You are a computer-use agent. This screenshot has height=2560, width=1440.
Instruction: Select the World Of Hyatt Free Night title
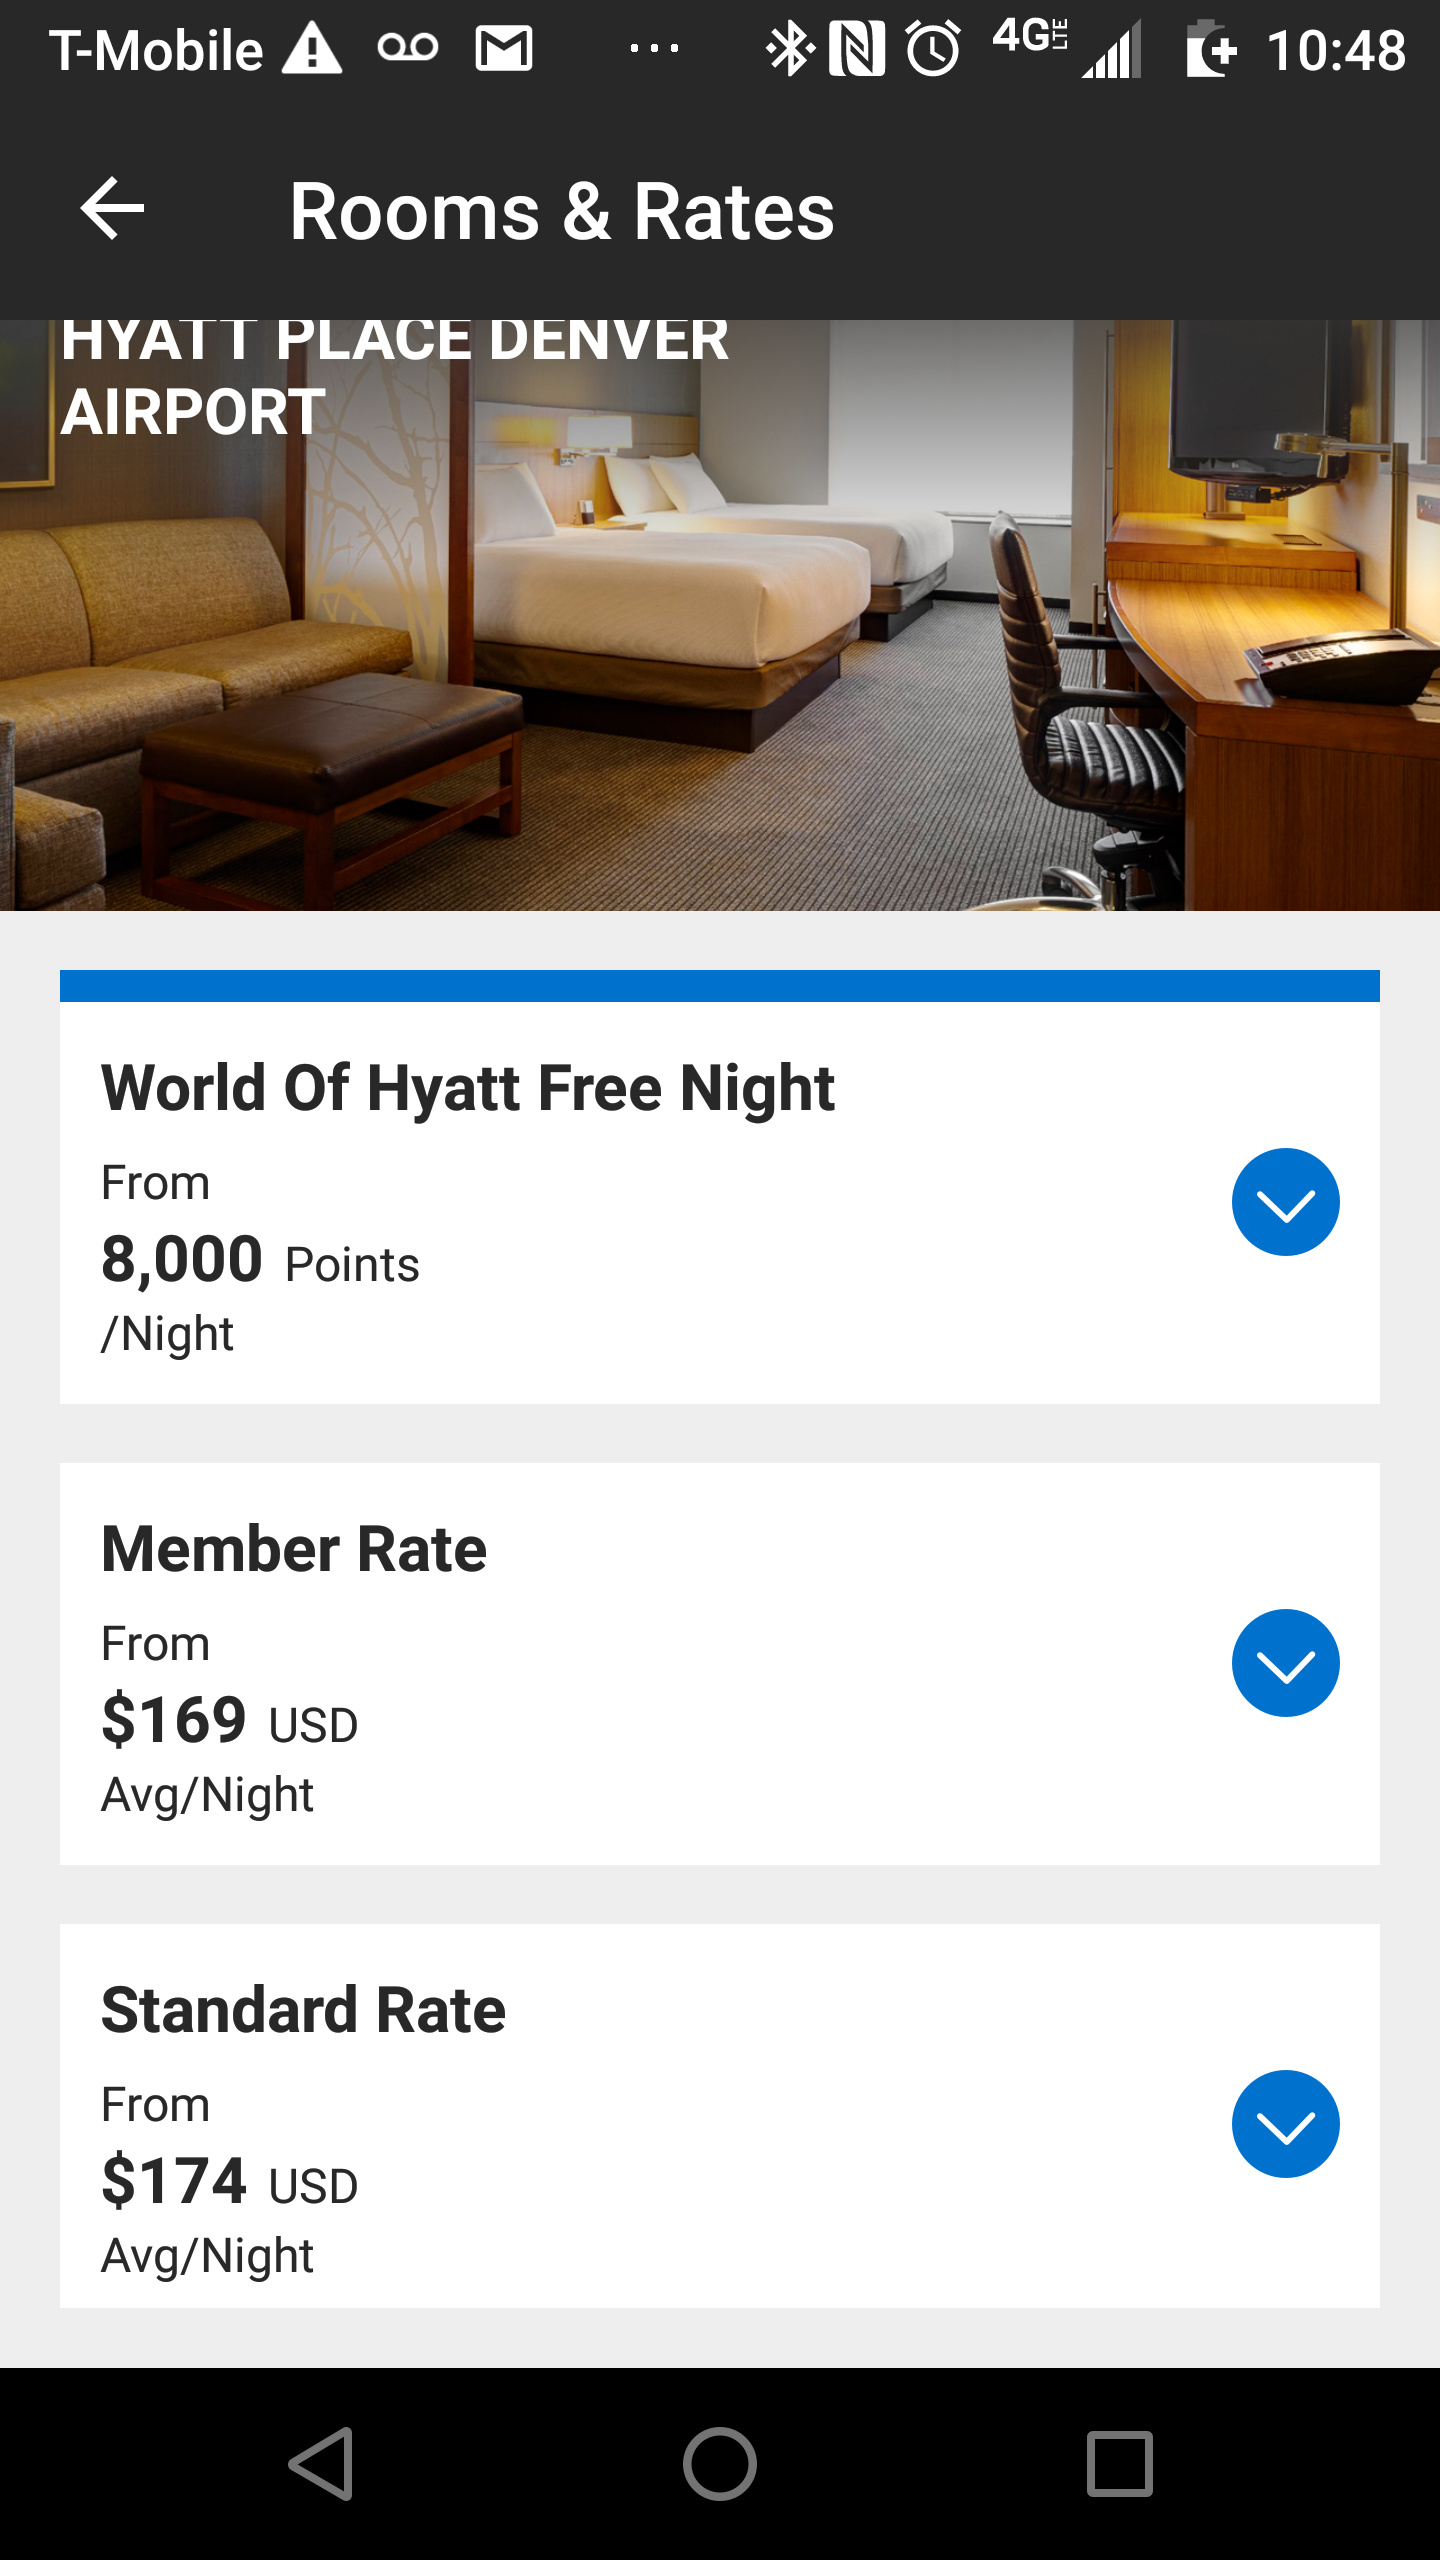coord(467,1088)
